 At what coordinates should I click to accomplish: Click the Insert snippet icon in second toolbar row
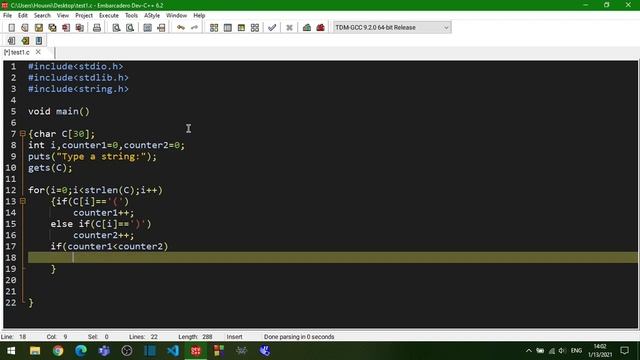click(x=11, y=40)
